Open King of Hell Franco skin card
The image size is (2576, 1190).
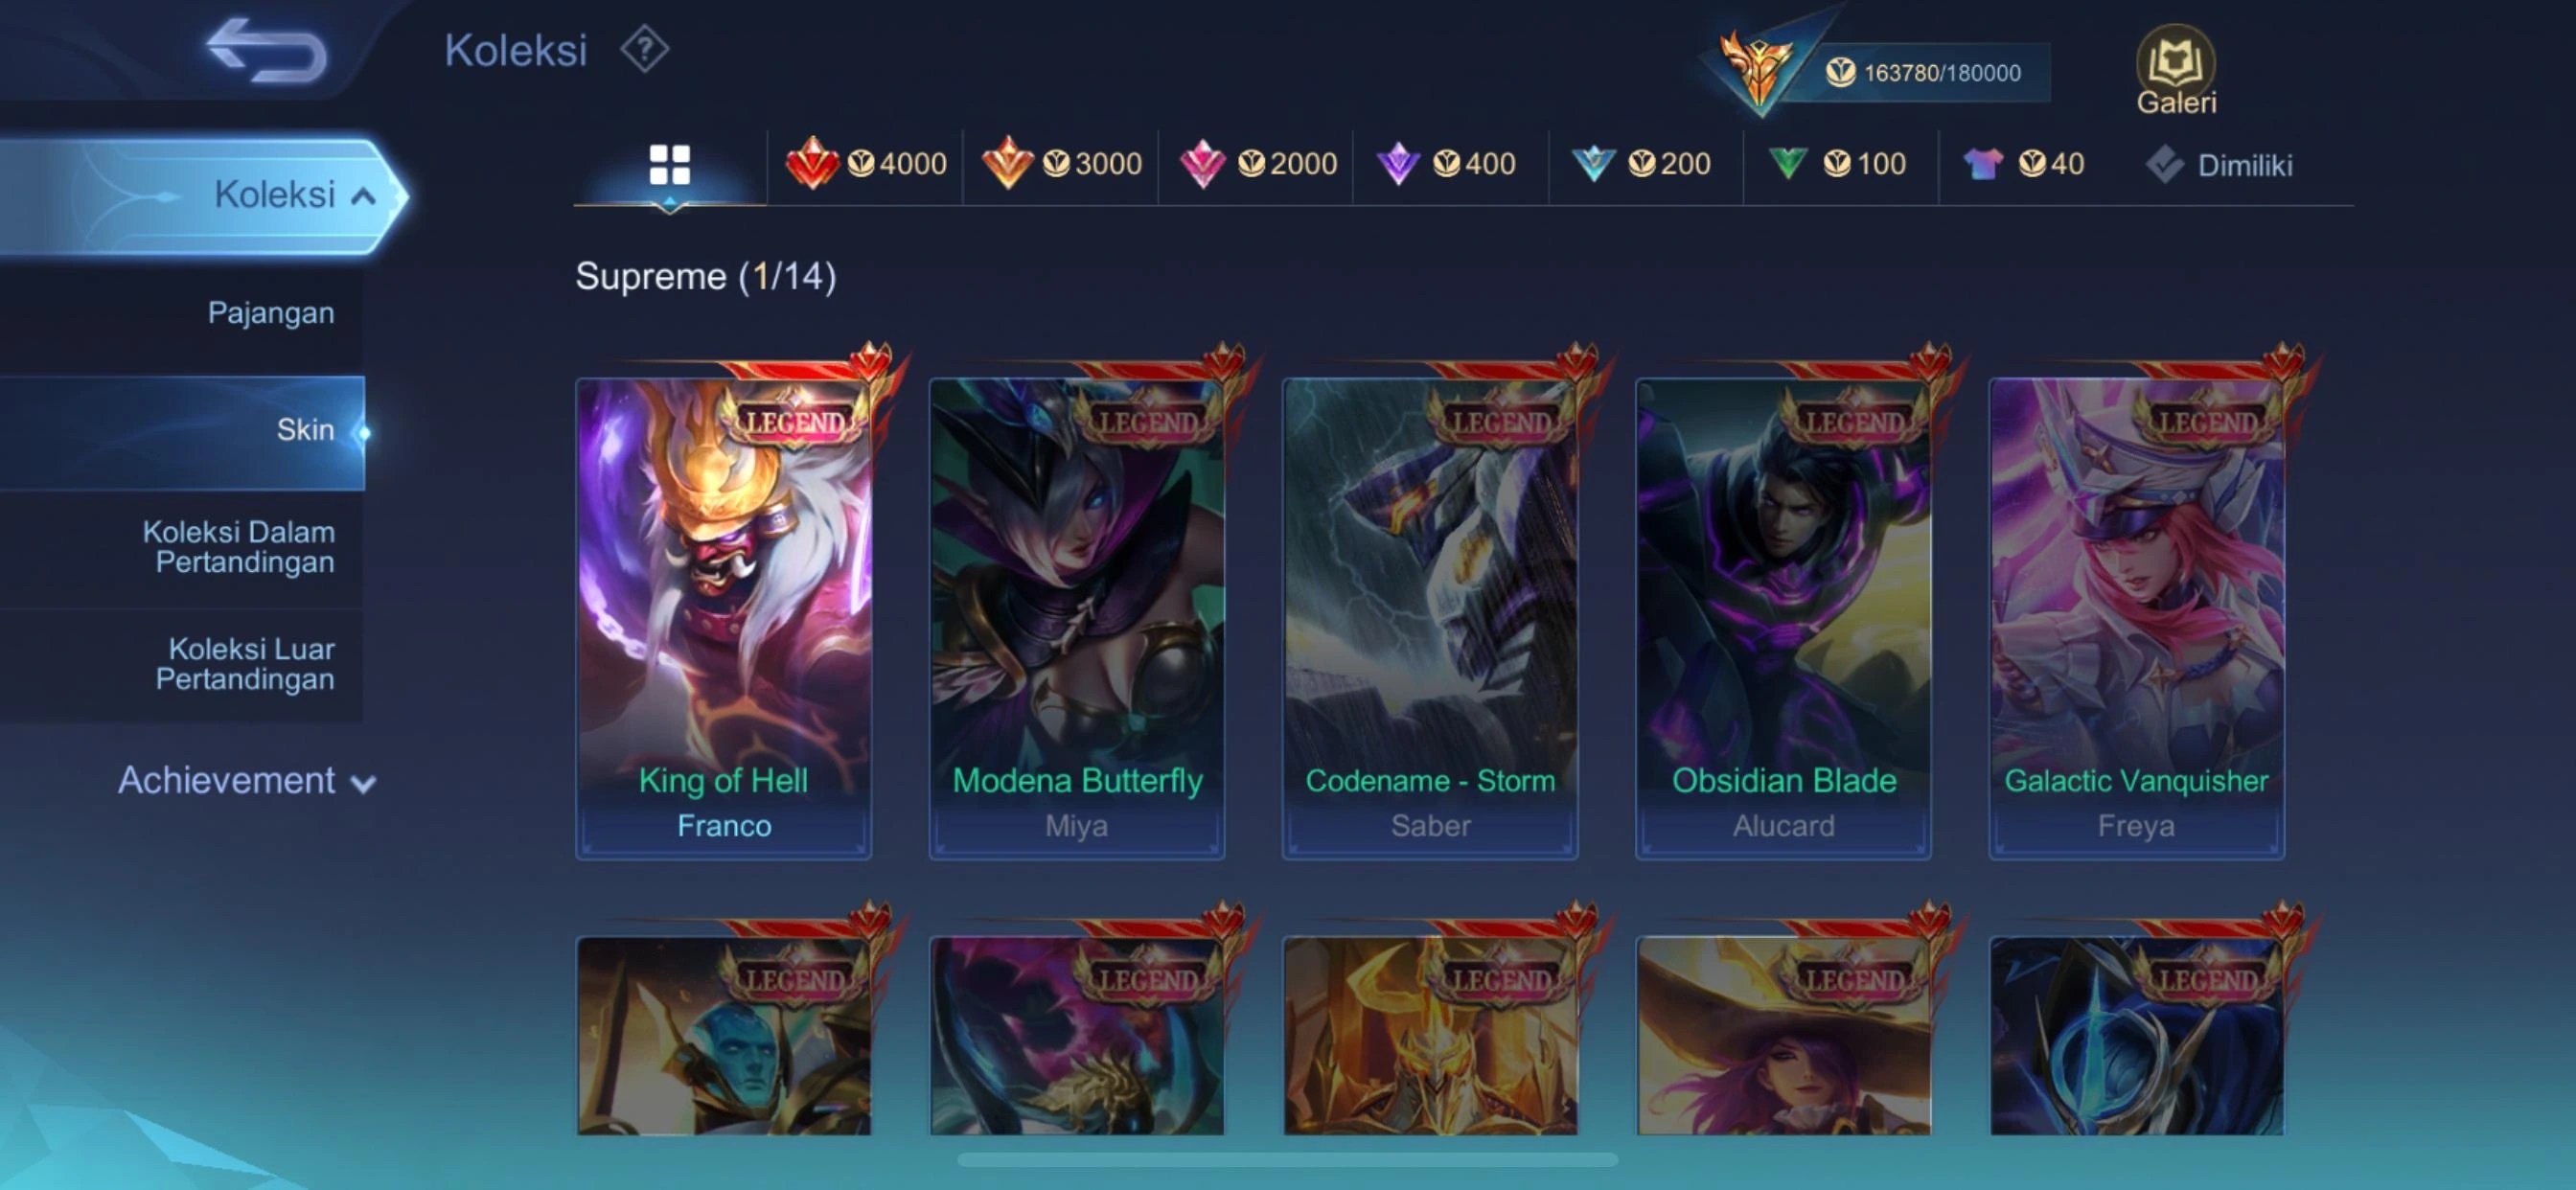click(723, 617)
